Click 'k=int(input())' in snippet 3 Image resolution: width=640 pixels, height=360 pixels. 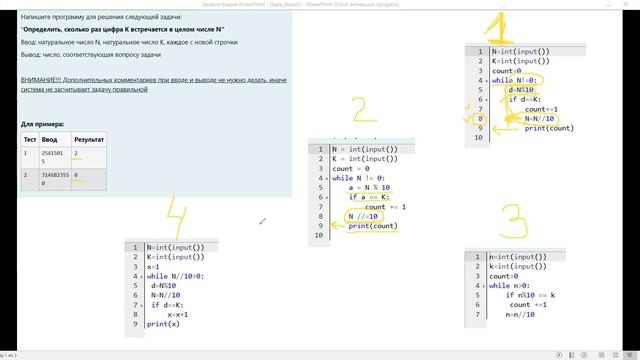click(x=518, y=267)
